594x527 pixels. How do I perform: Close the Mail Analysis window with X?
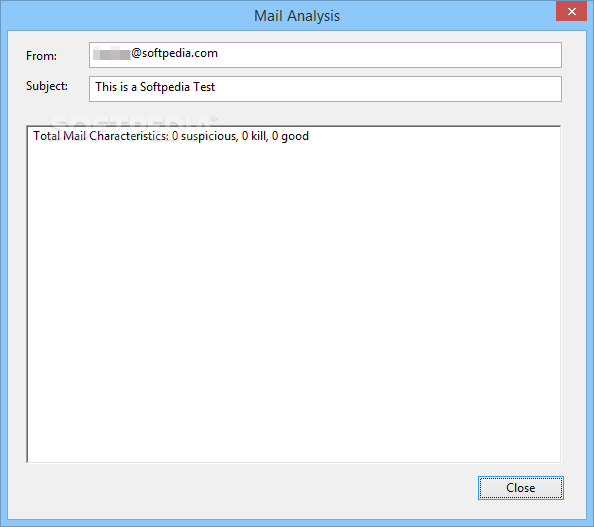point(571,11)
